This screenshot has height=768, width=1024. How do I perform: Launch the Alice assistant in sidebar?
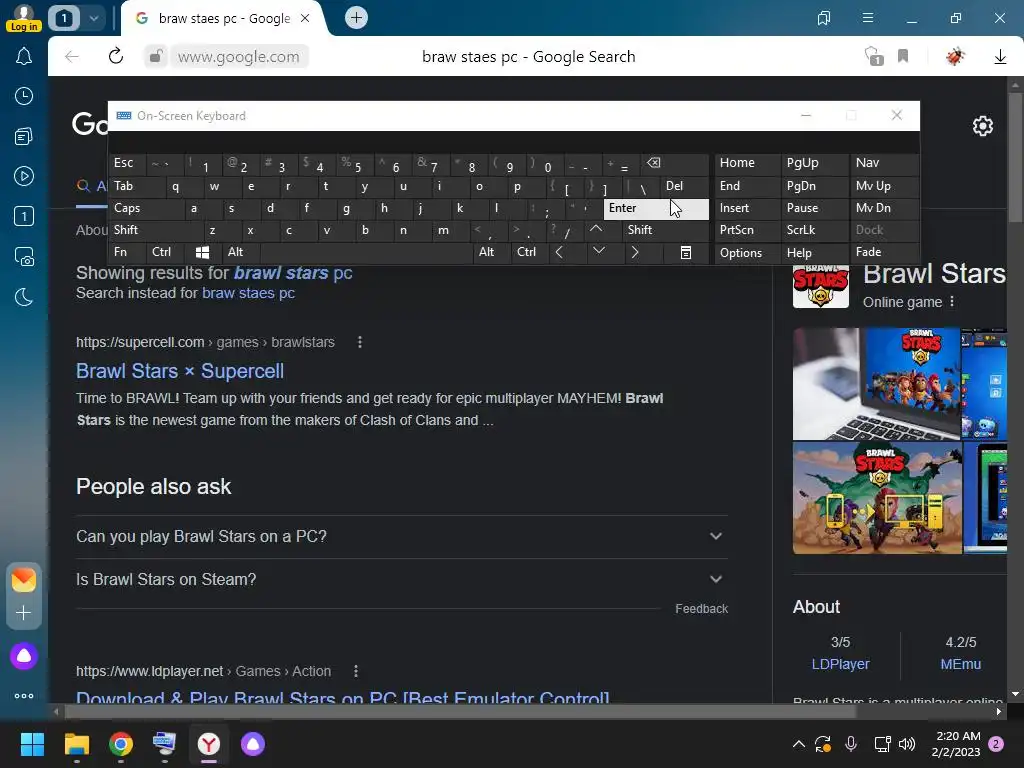tap(24, 656)
